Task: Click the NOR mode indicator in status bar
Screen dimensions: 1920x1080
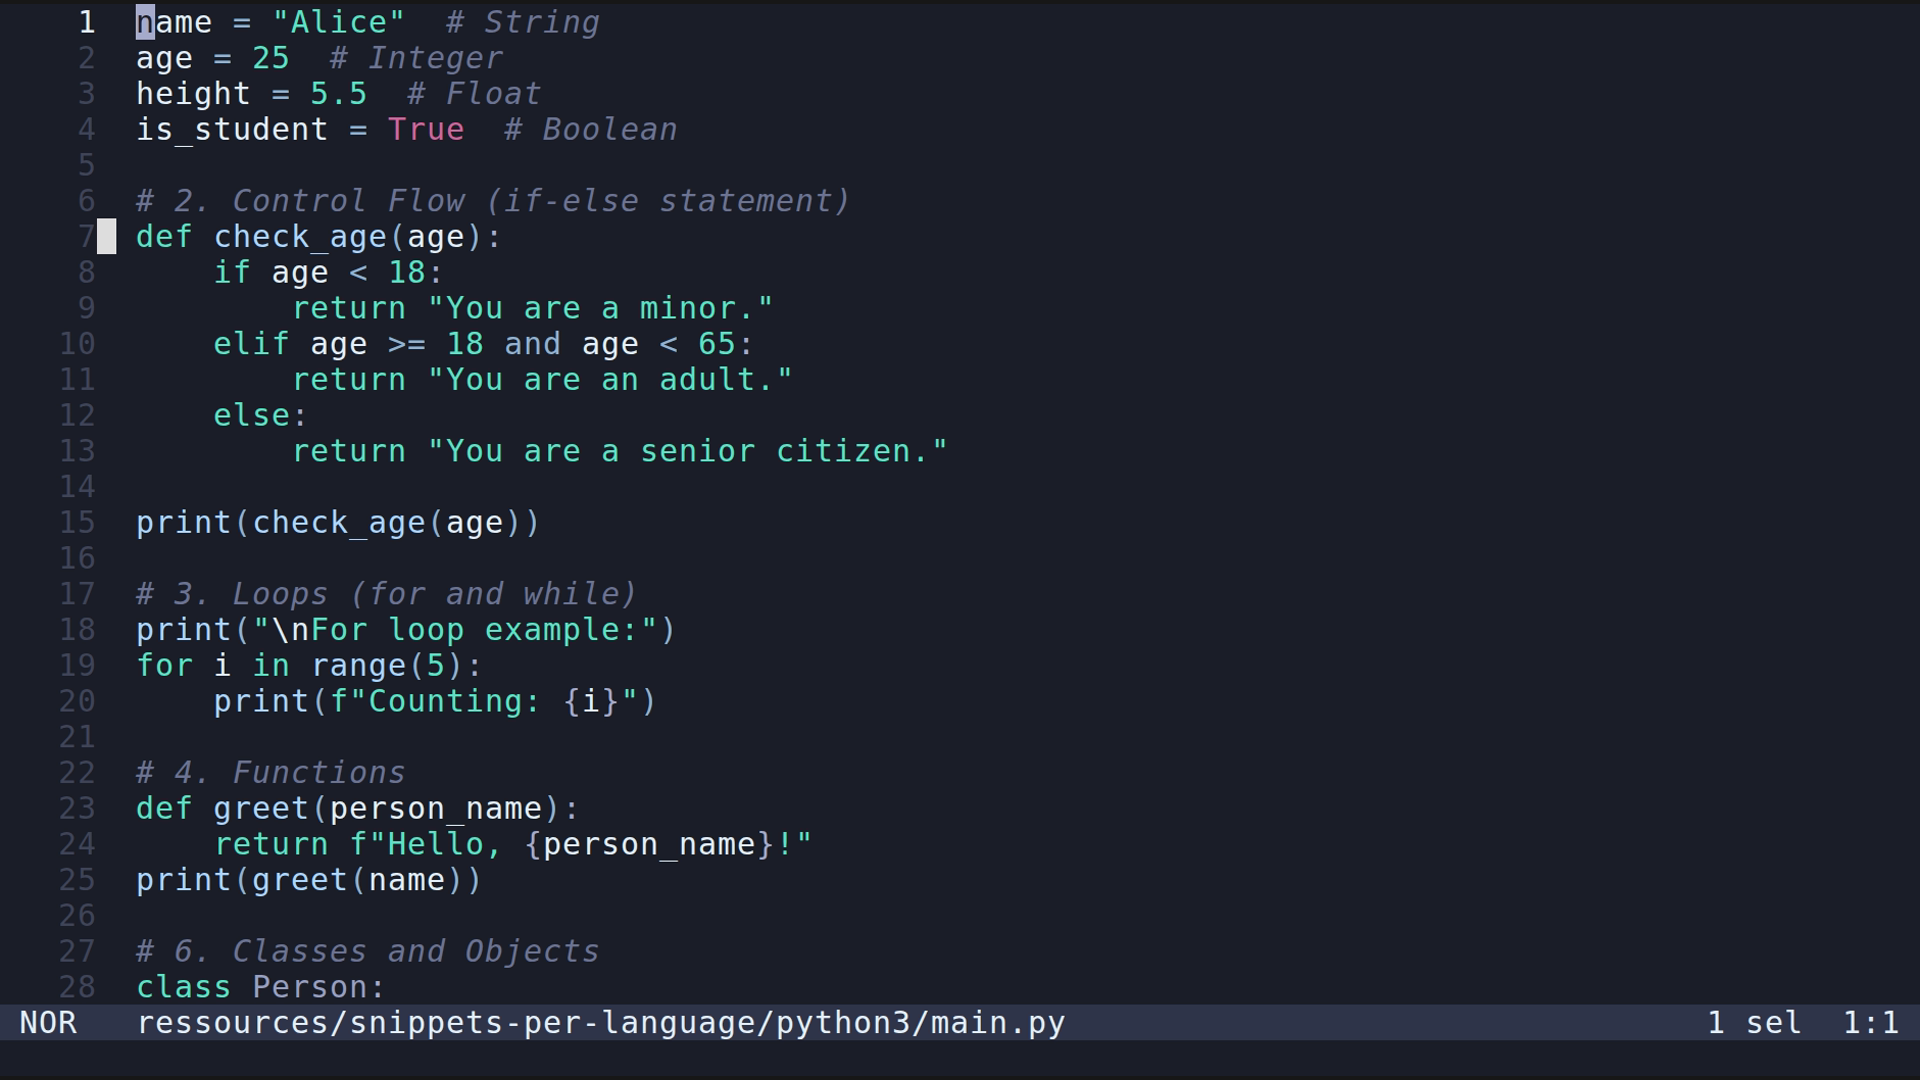Action: (50, 1022)
